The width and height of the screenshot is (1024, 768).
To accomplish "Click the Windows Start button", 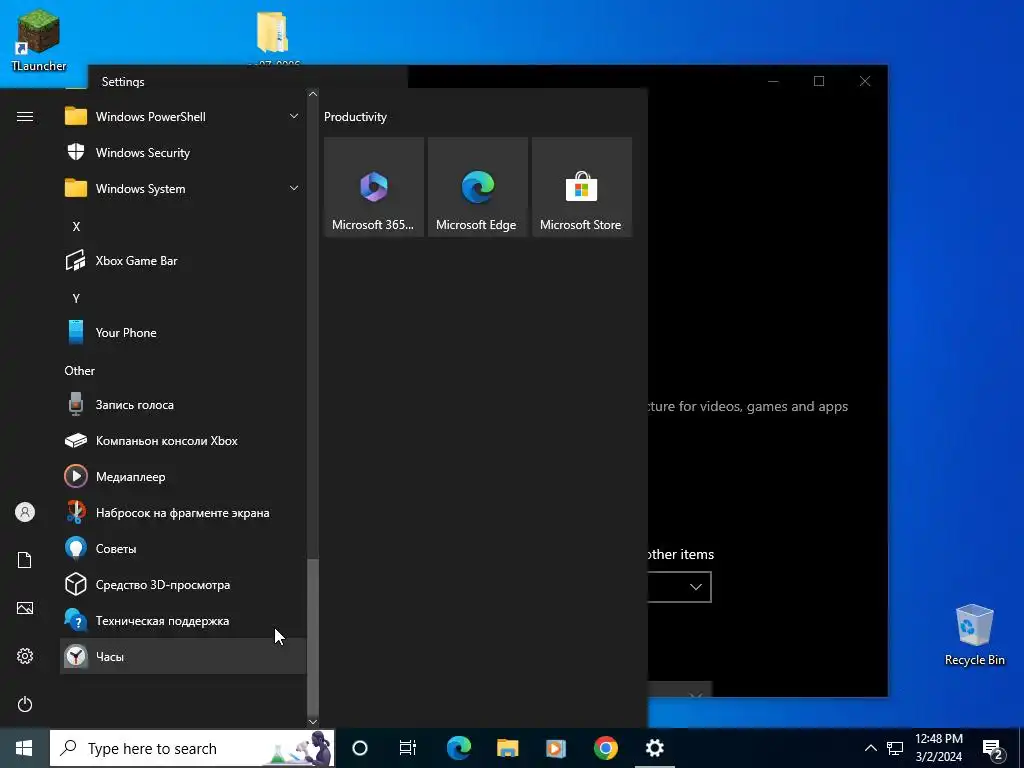I will click(24, 748).
